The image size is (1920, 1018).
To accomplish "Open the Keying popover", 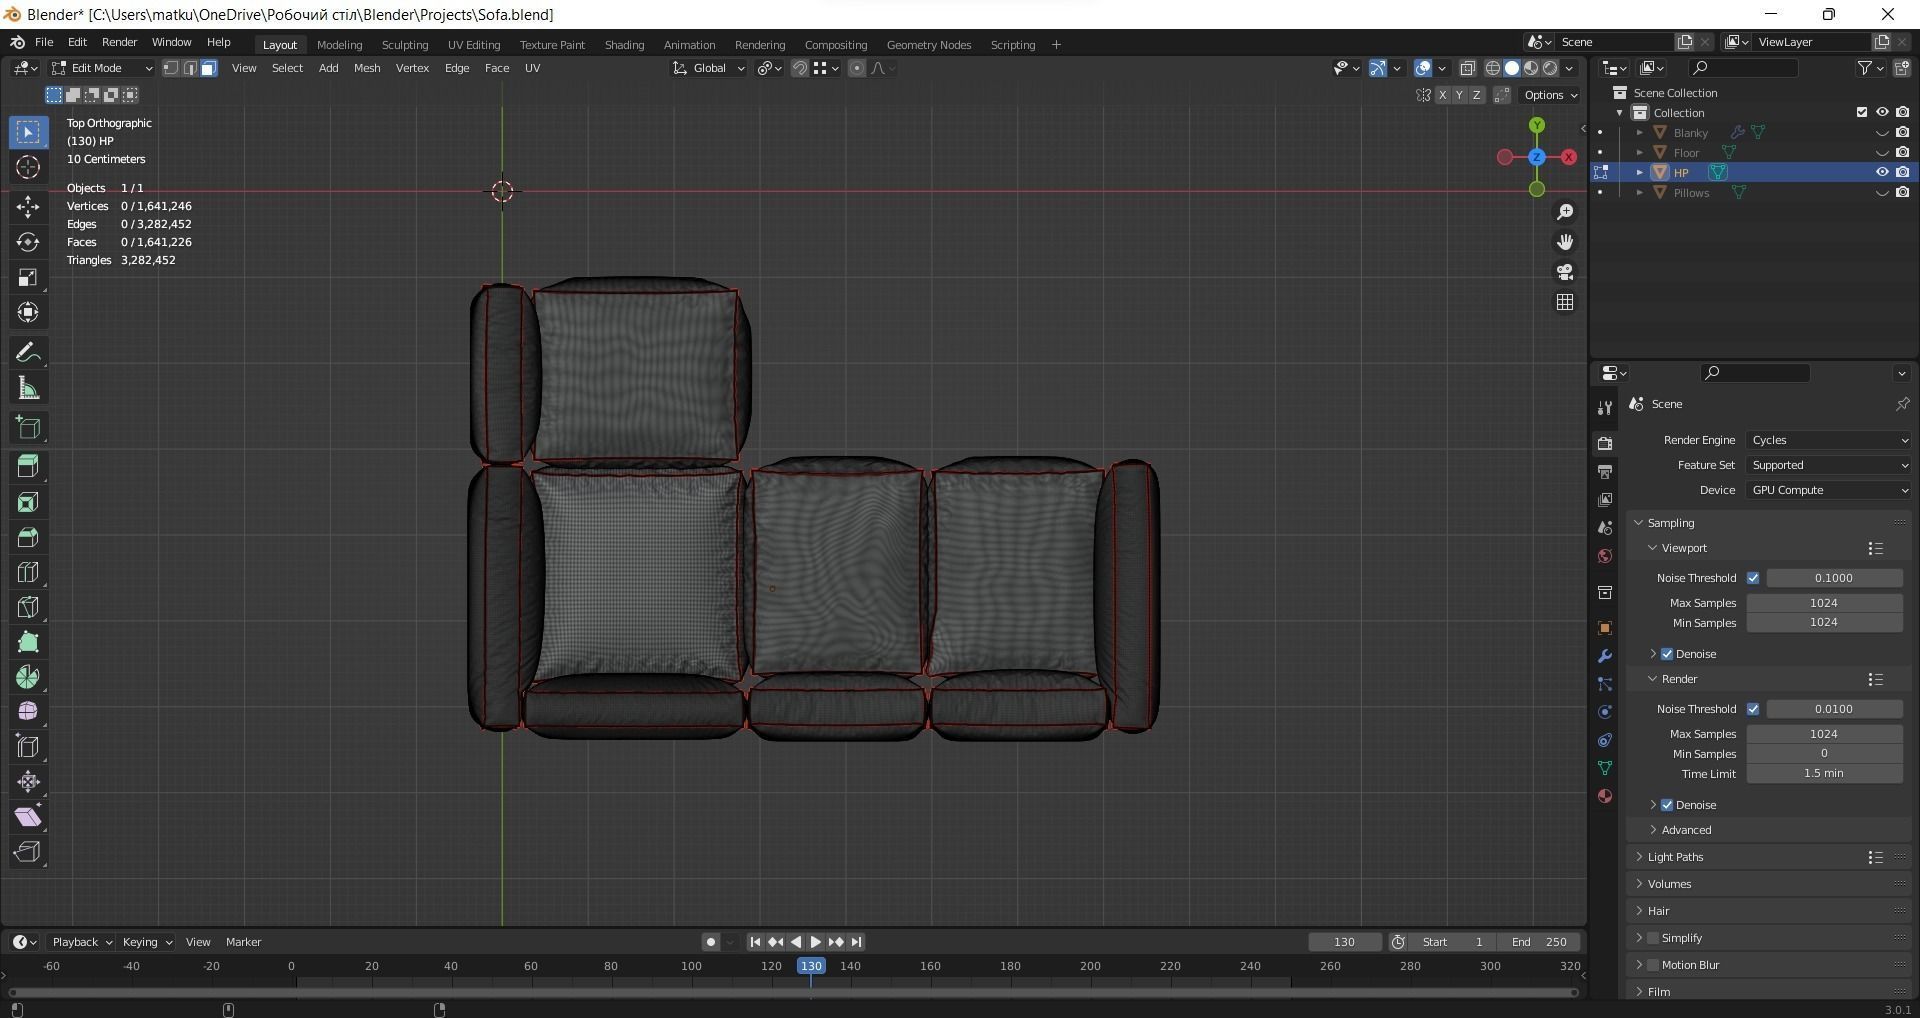I will (x=146, y=942).
